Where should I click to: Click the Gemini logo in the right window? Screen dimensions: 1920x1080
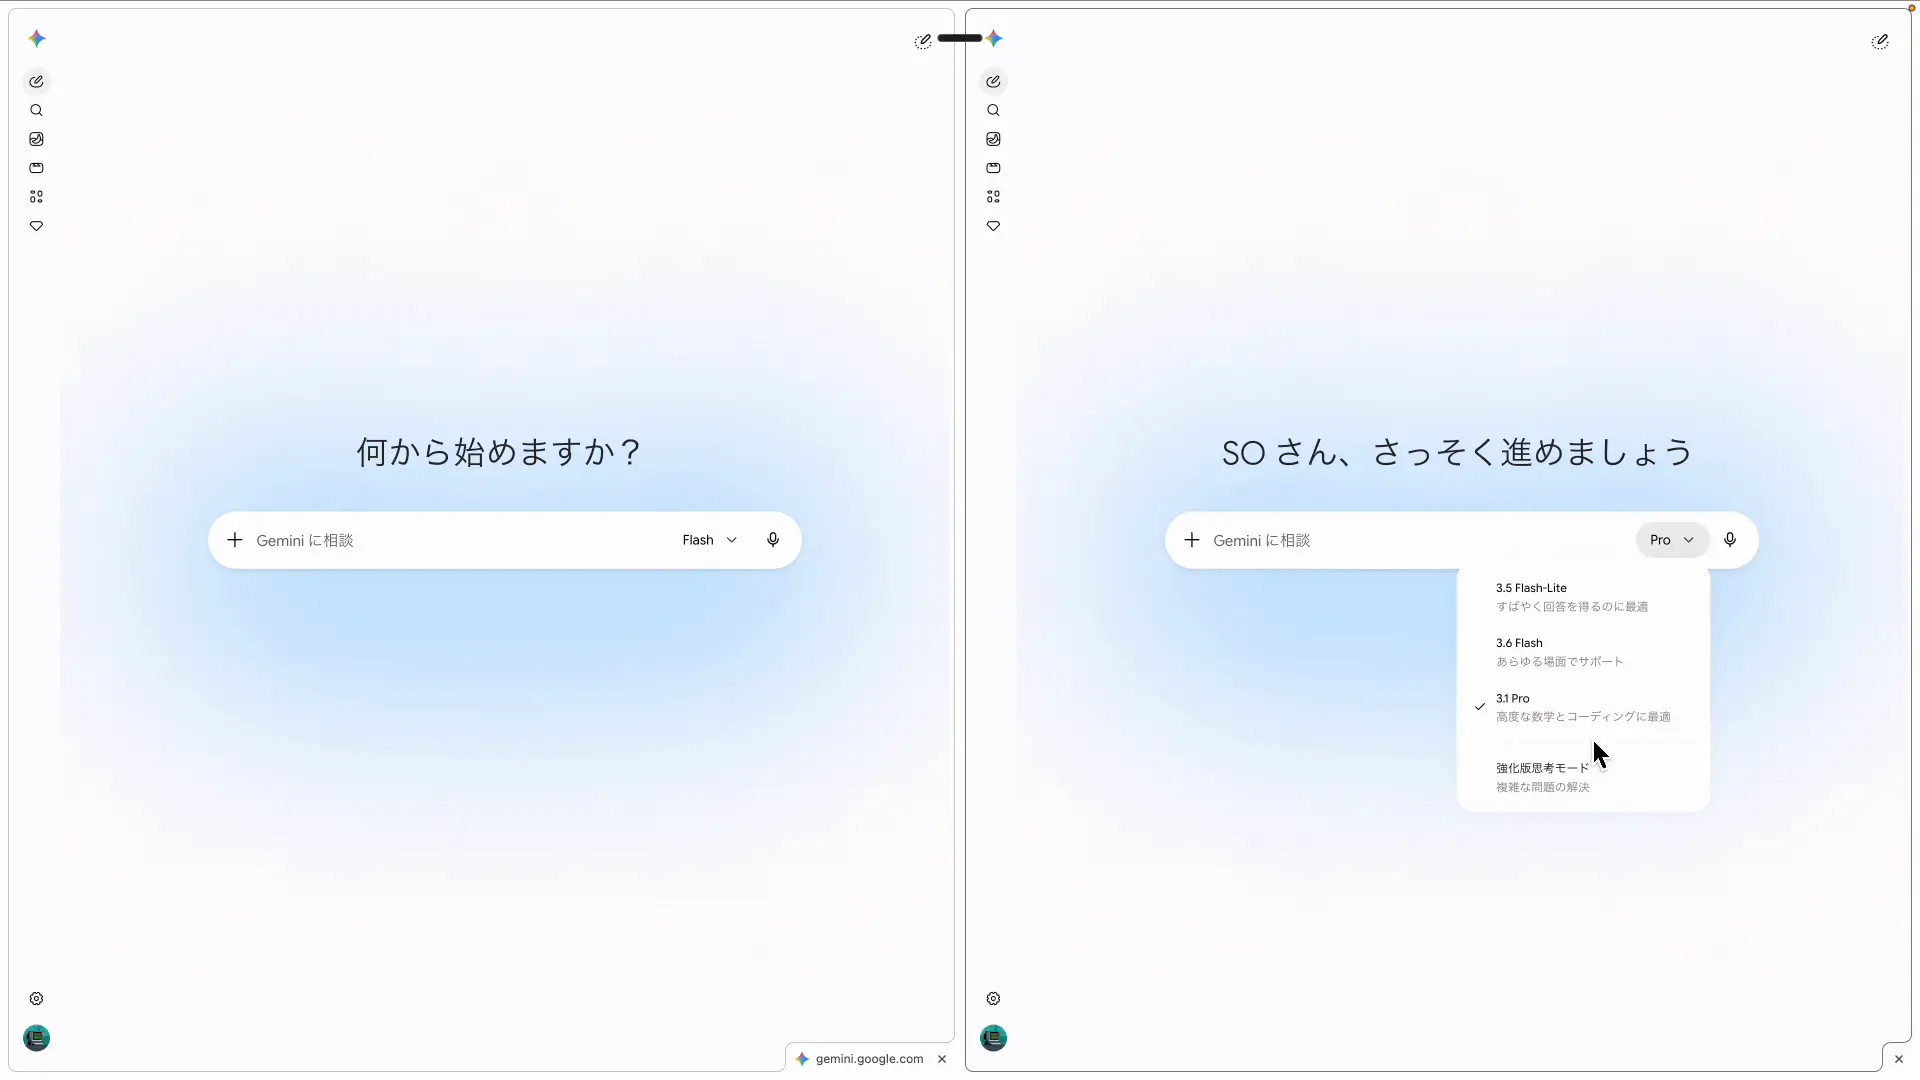(x=994, y=39)
